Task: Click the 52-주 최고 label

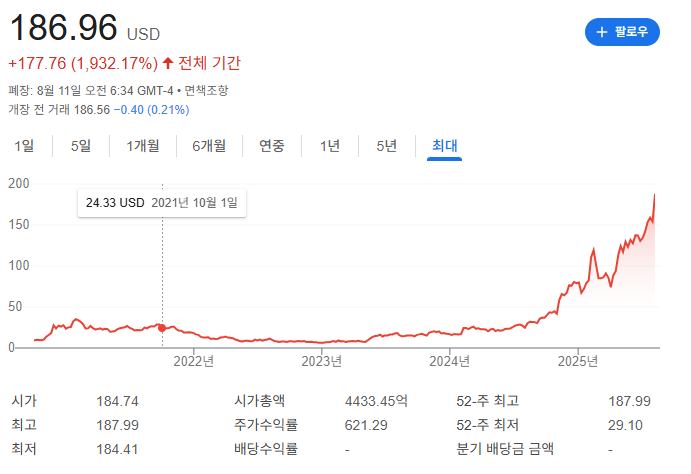Action: tap(487, 401)
